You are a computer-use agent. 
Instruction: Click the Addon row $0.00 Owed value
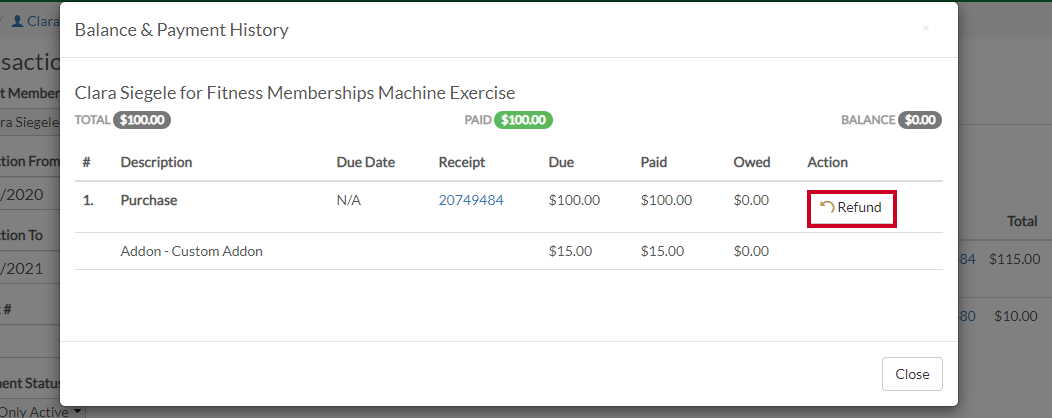coord(751,252)
